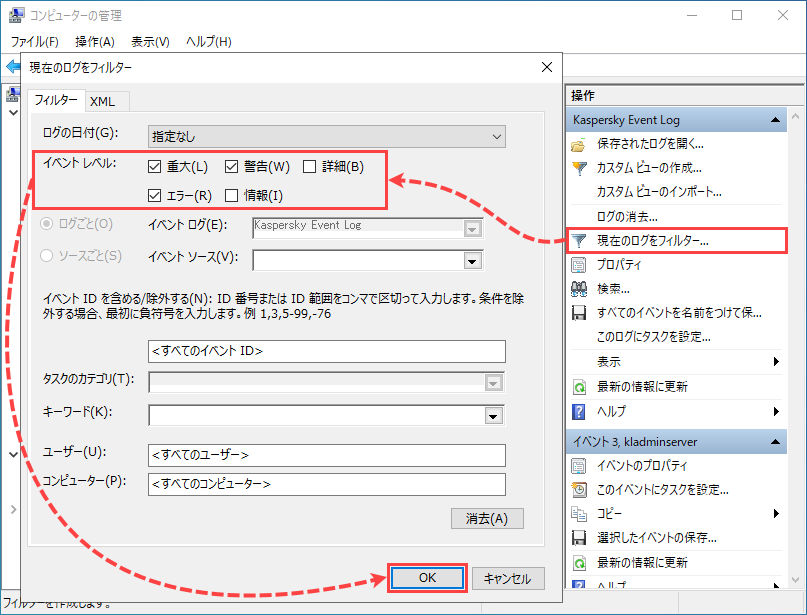Click the このイベントにタスクを設定 clock icon
Viewport: 807px width, 615px height.
coord(579,489)
